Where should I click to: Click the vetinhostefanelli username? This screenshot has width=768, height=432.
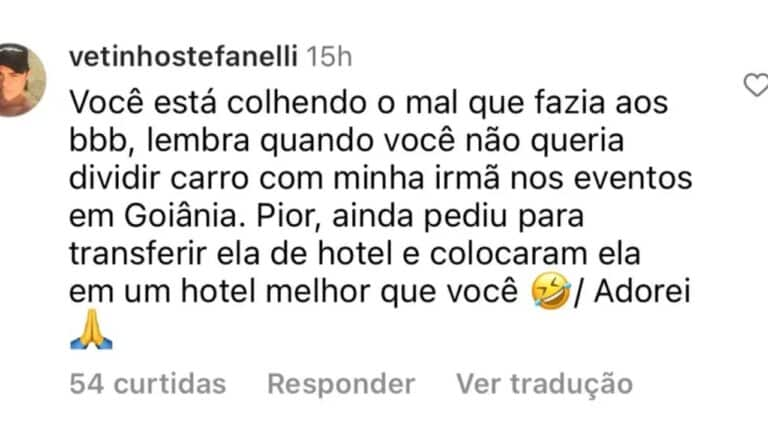182,57
